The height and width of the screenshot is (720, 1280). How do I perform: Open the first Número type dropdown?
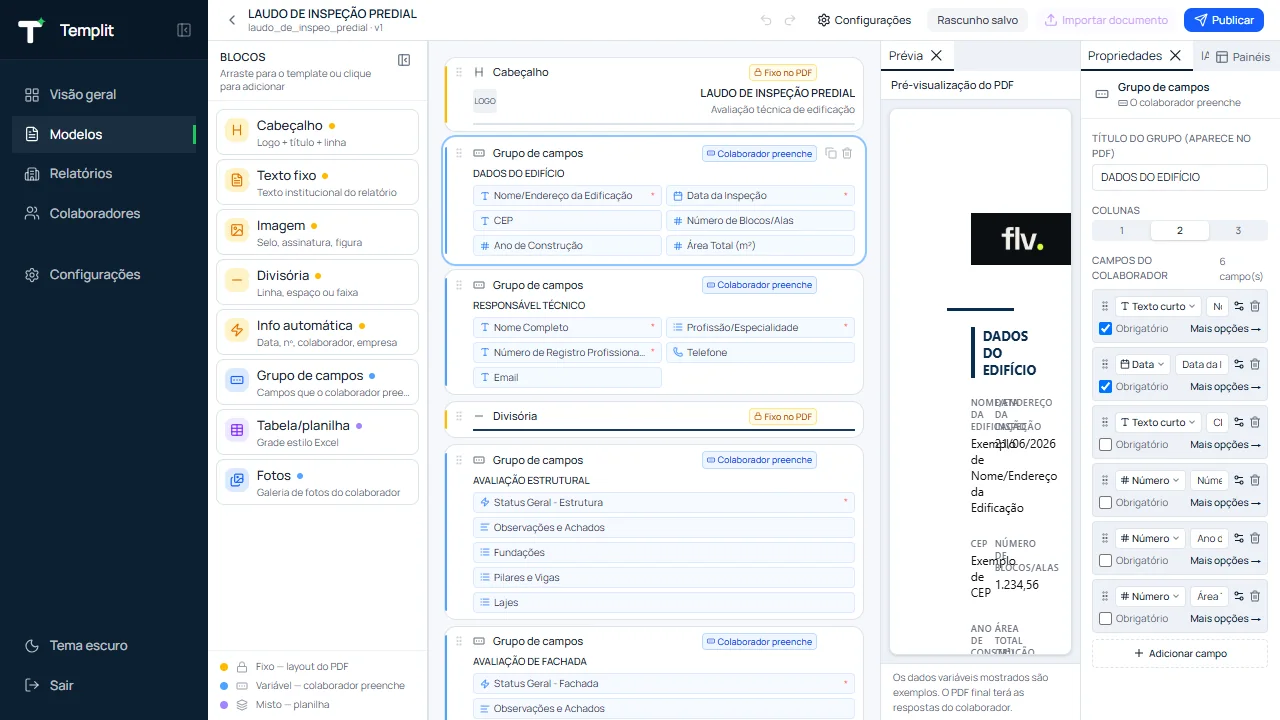click(x=1150, y=481)
